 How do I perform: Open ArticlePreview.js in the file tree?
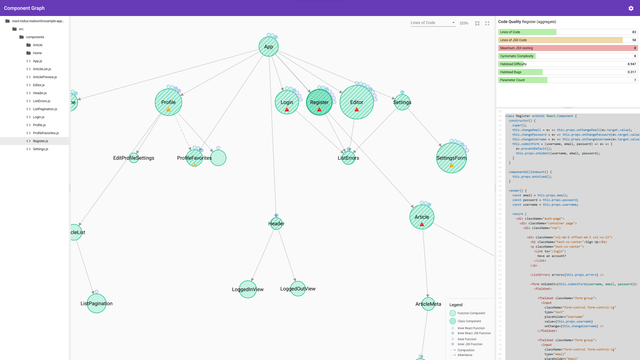pyautogui.click(x=42, y=77)
